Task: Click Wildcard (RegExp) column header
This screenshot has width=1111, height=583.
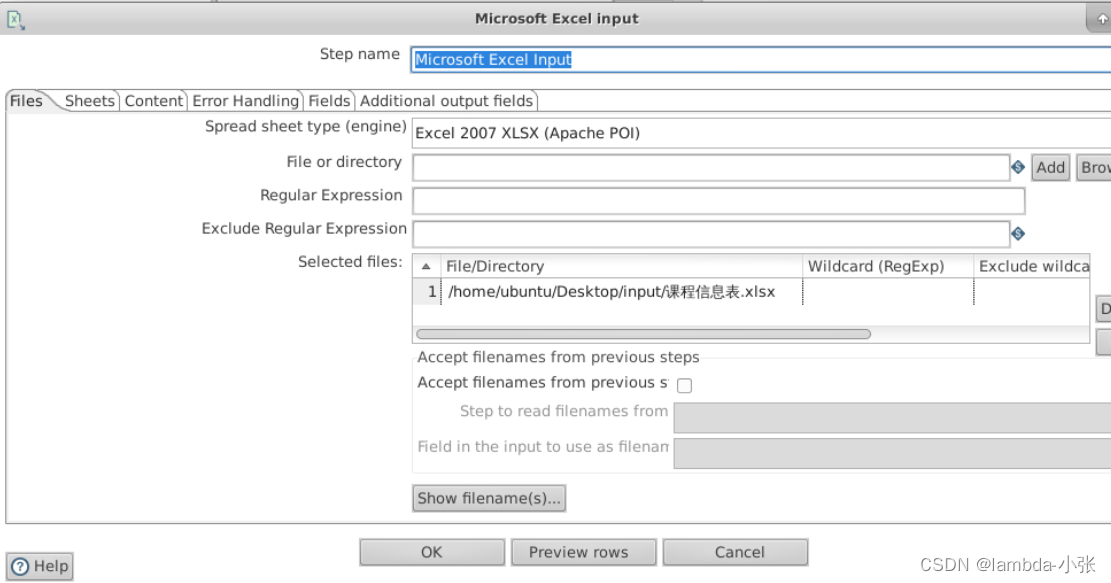Action: 888,266
